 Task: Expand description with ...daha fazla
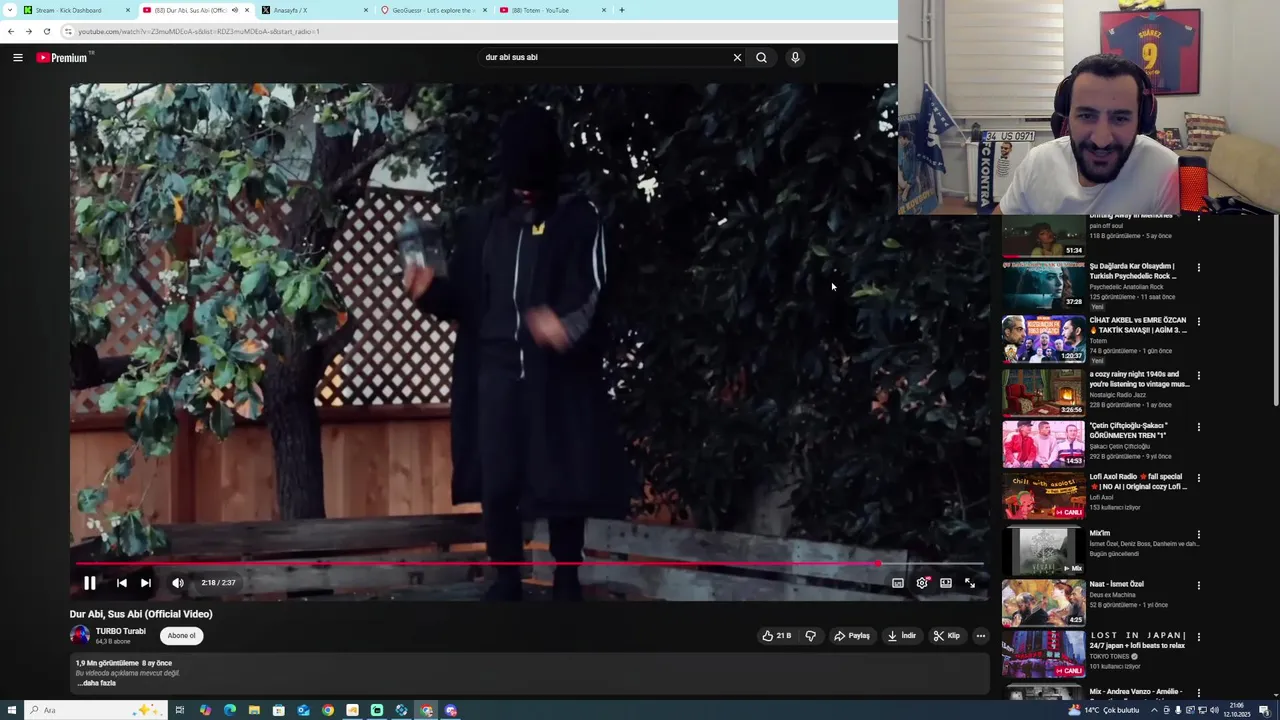(x=96, y=683)
